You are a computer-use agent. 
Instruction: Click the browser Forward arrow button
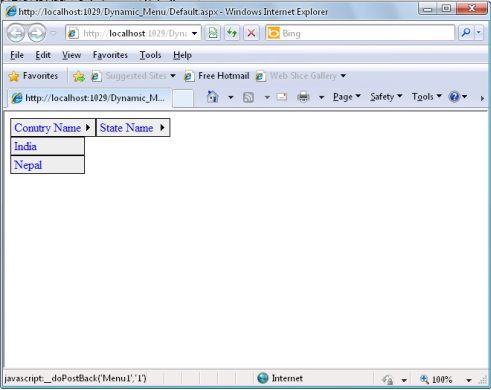coord(36,33)
